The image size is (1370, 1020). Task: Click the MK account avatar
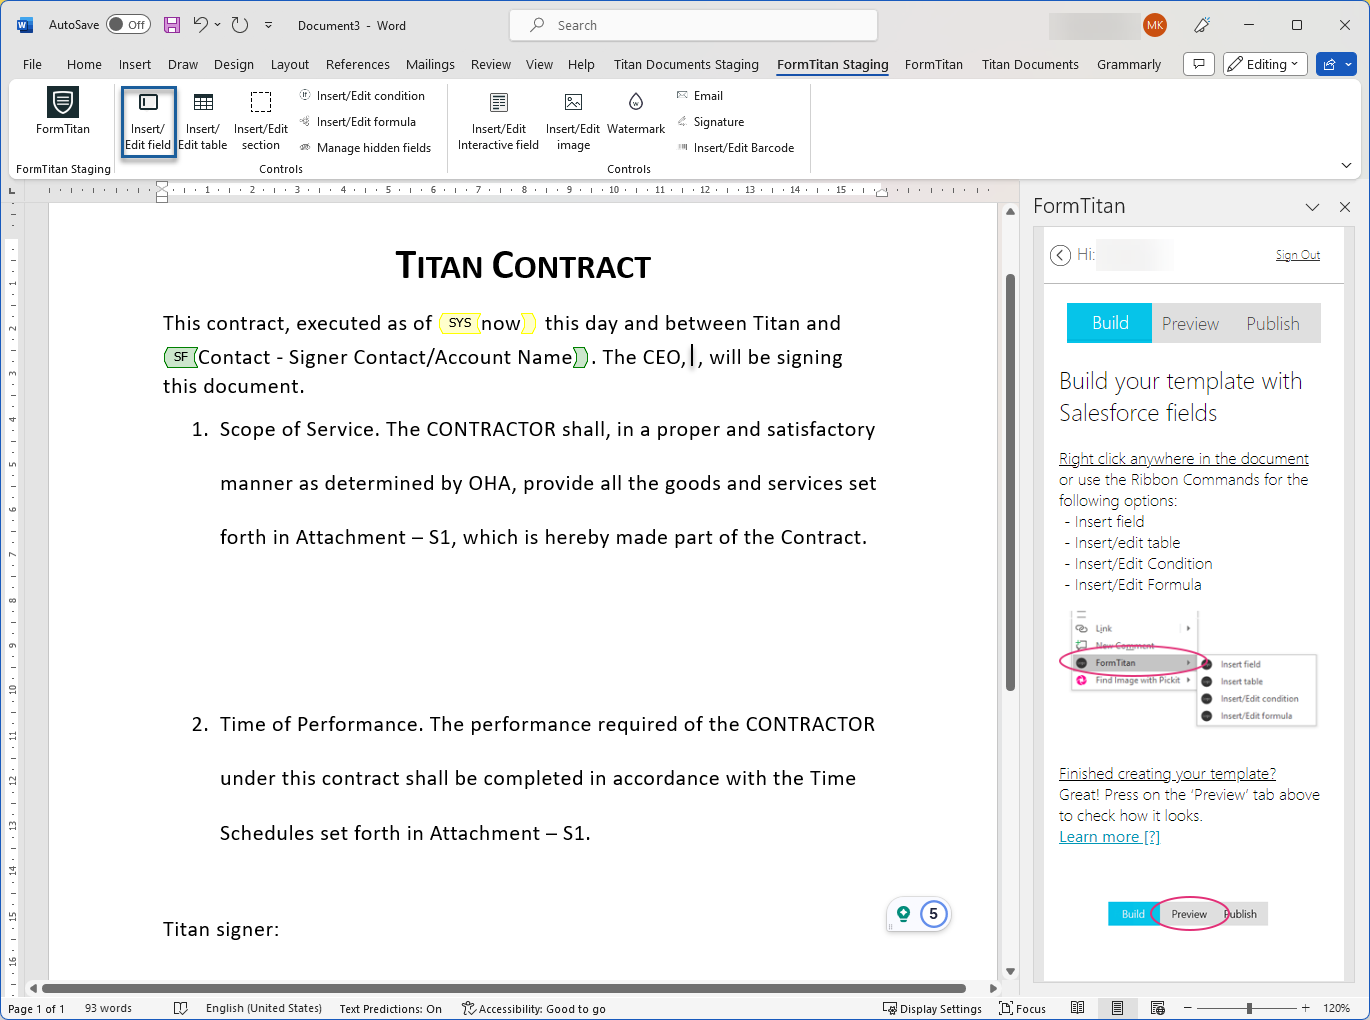(x=1155, y=25)
